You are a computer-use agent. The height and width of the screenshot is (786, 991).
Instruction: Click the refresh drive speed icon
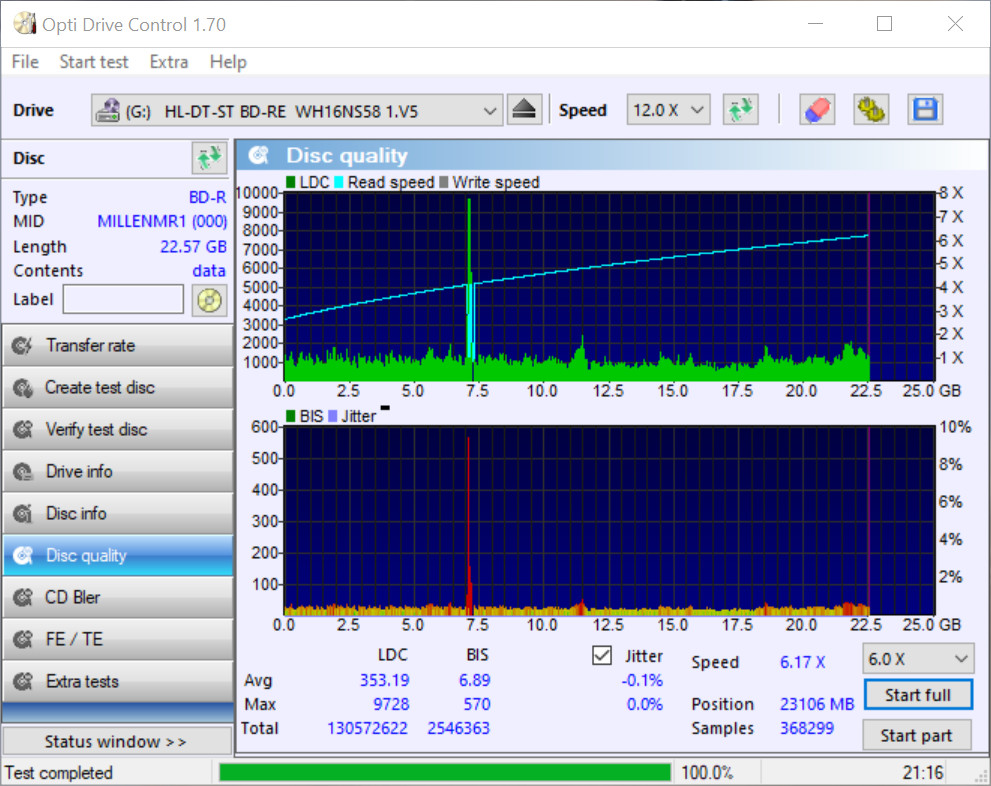click(x=741, y=110)
